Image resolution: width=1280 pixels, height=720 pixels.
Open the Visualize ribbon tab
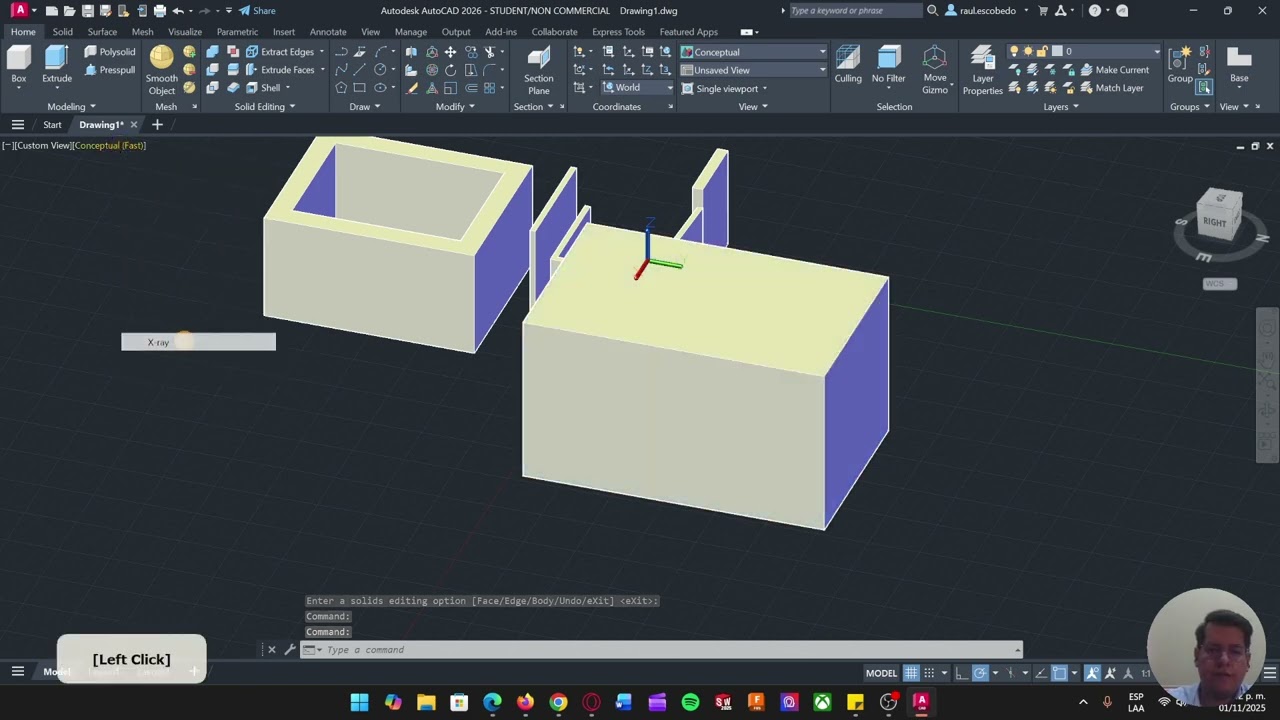click(185, 32)
